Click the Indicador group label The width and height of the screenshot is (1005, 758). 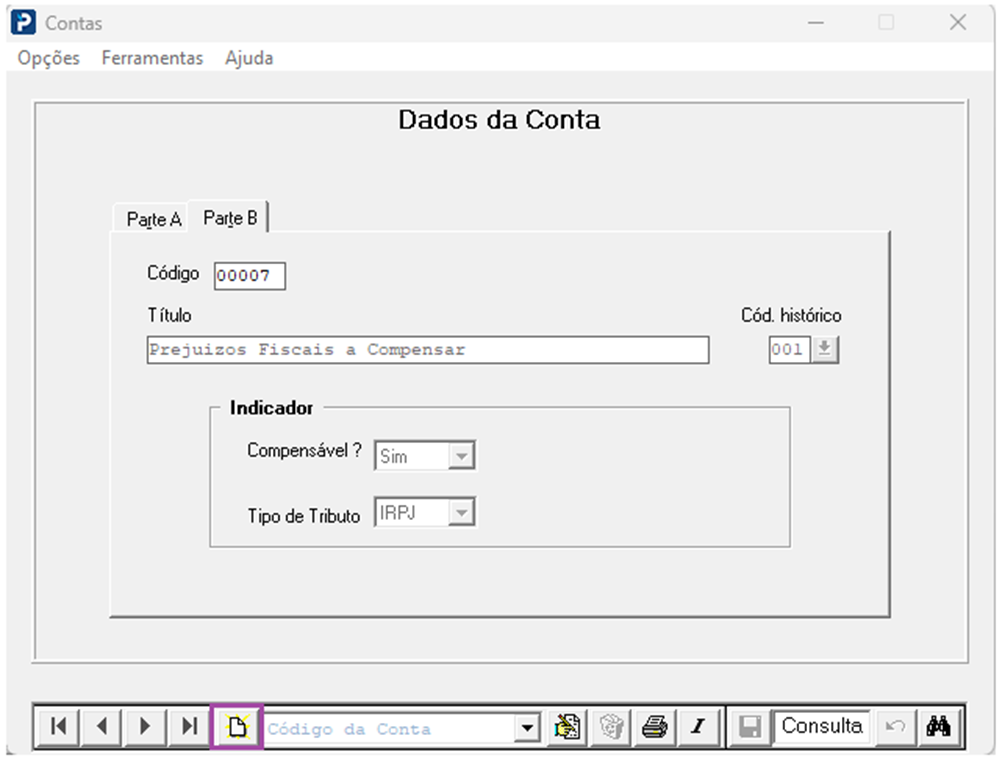click(271, 408)
